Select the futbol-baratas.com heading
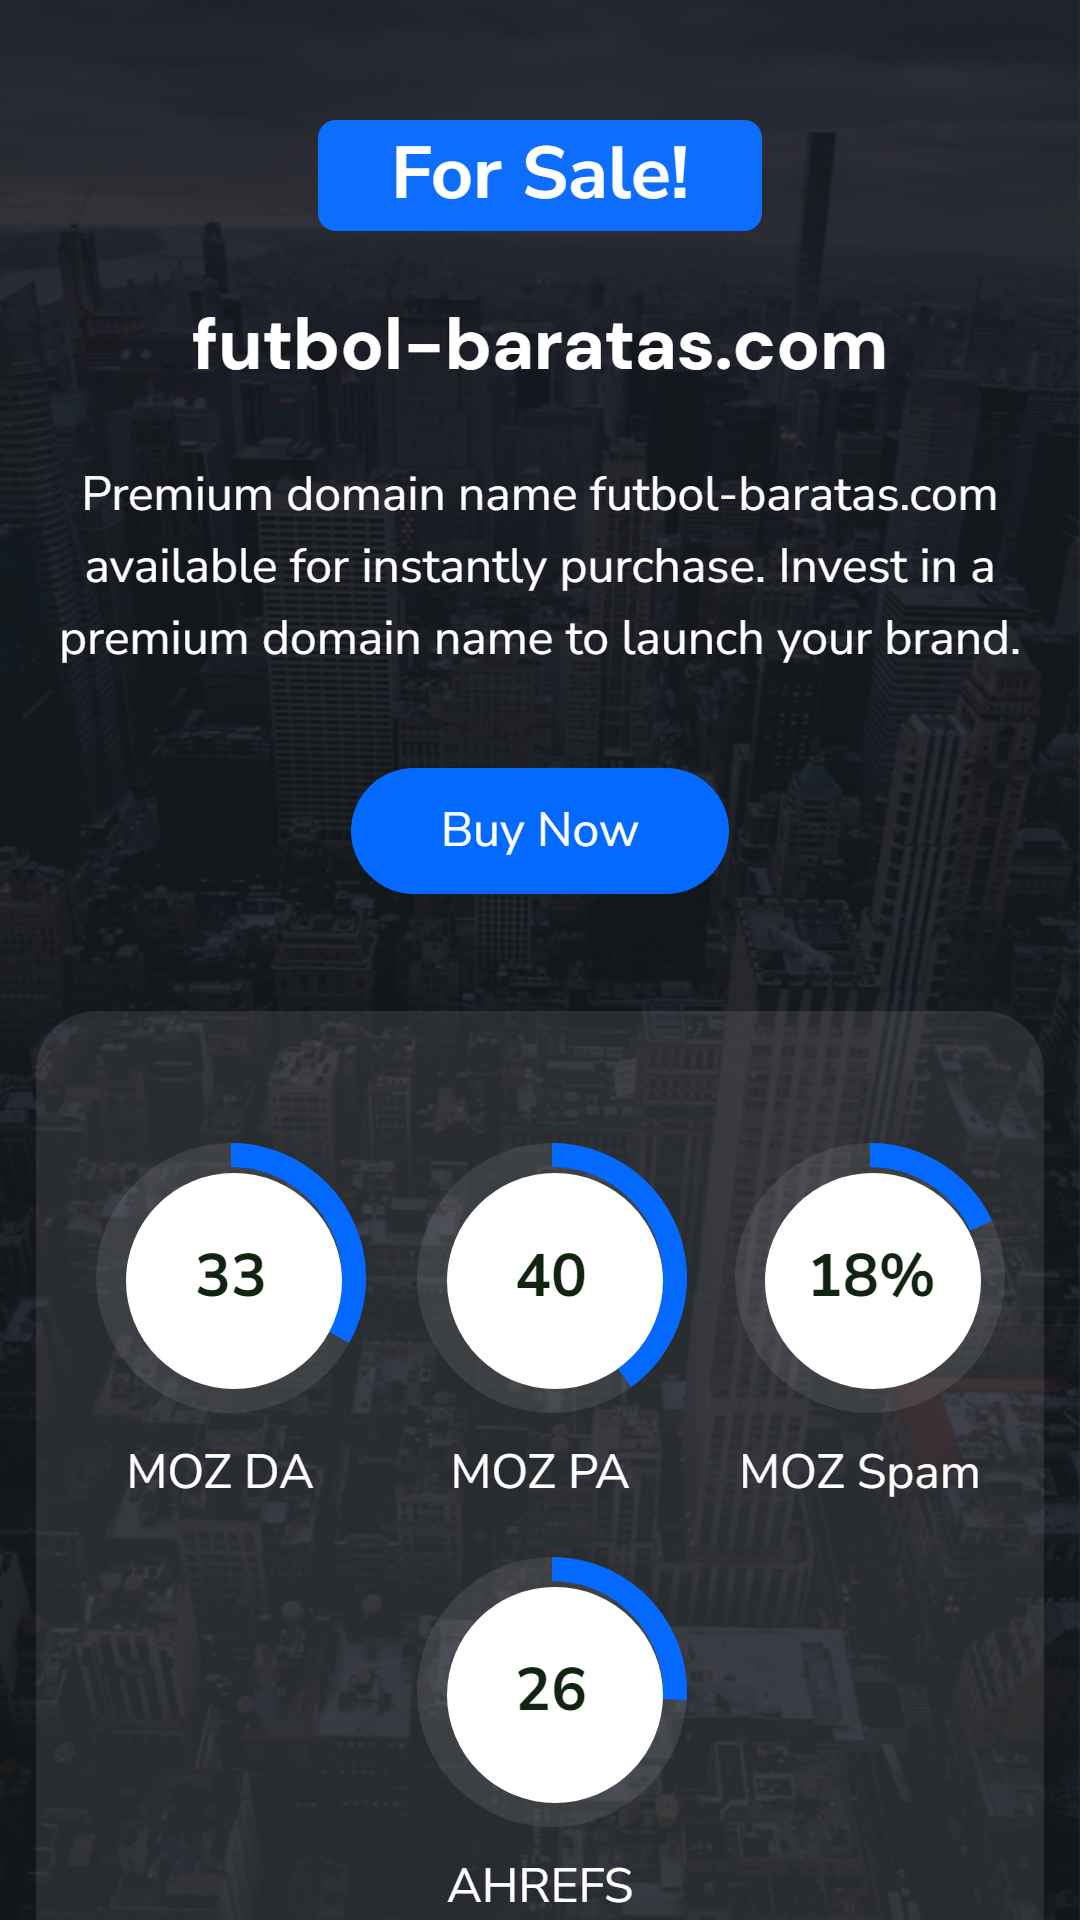Viewport: 1080px width, 1920px height. 540,346
